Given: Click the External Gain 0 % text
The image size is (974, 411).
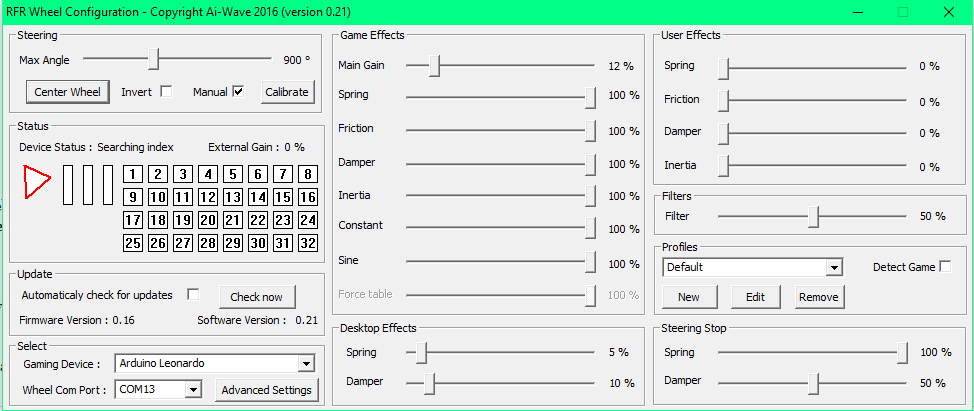Looking at the screenshot, I should (257, 147).
